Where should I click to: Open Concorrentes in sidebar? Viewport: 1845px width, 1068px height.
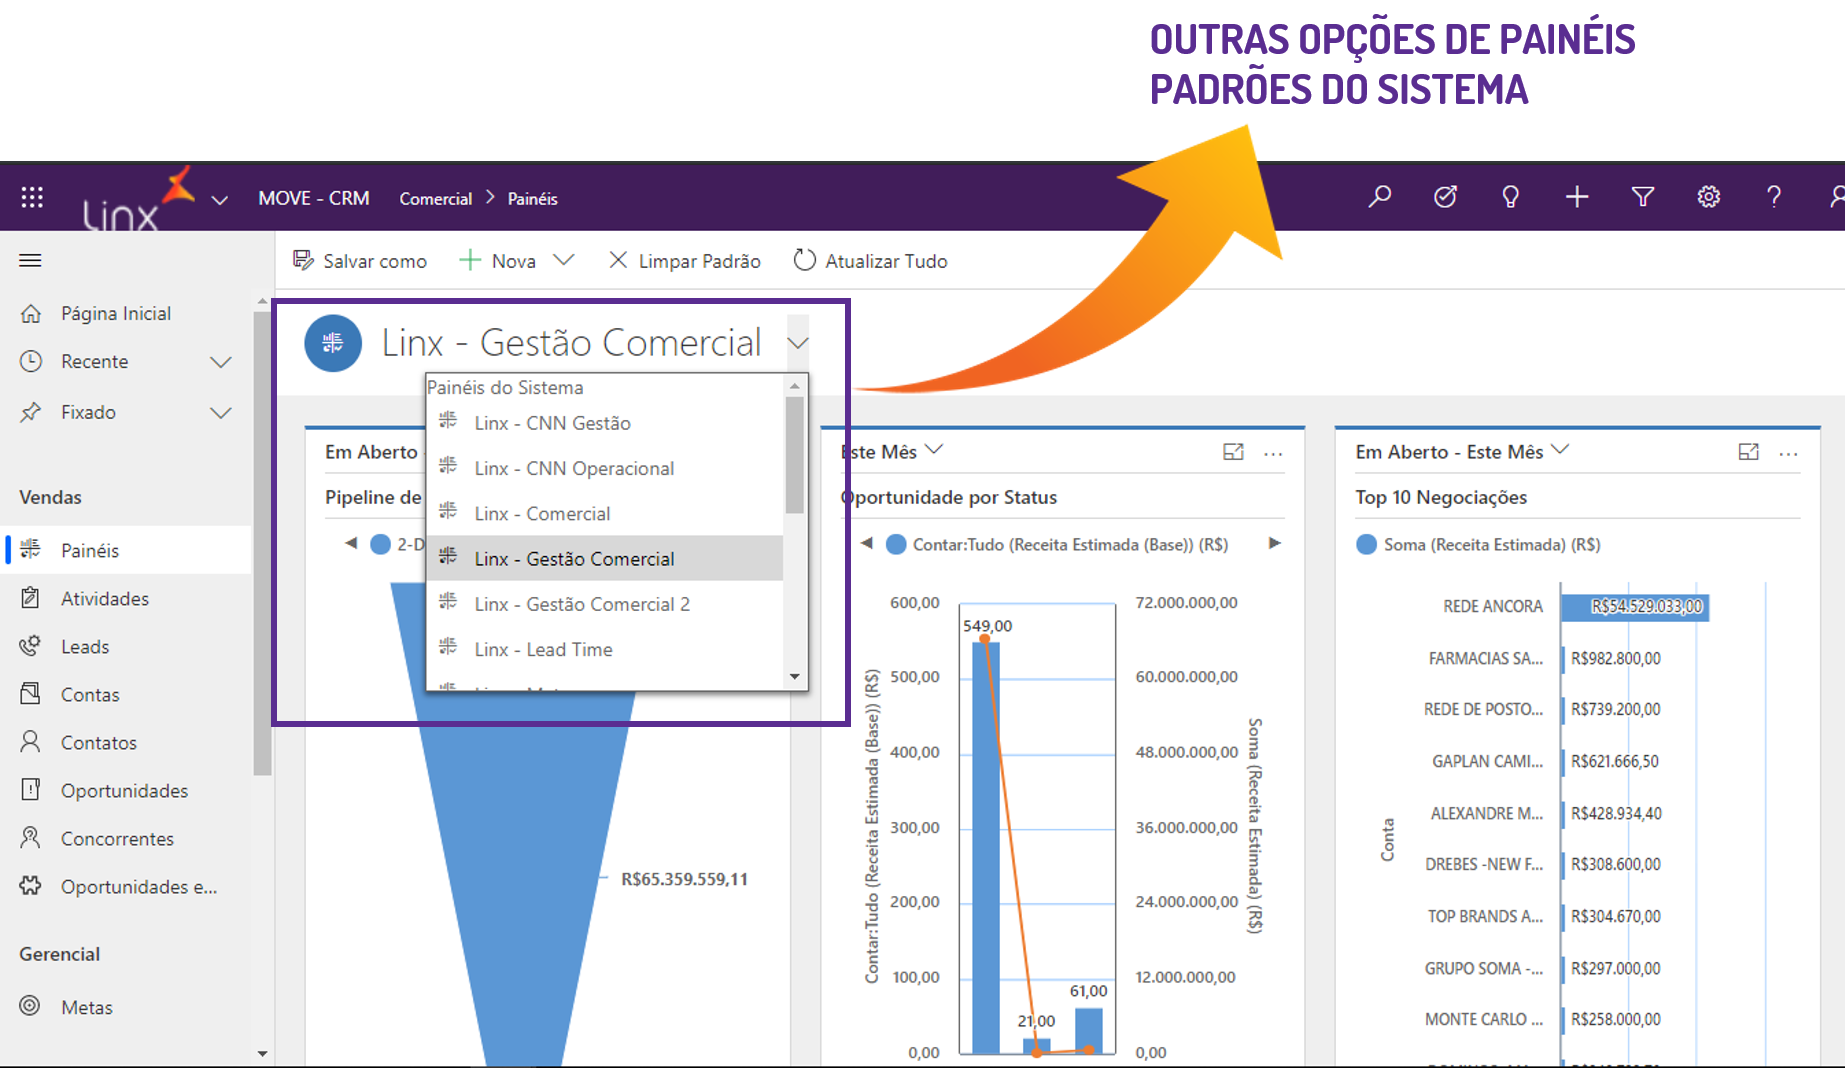click(x=126, y=838)
